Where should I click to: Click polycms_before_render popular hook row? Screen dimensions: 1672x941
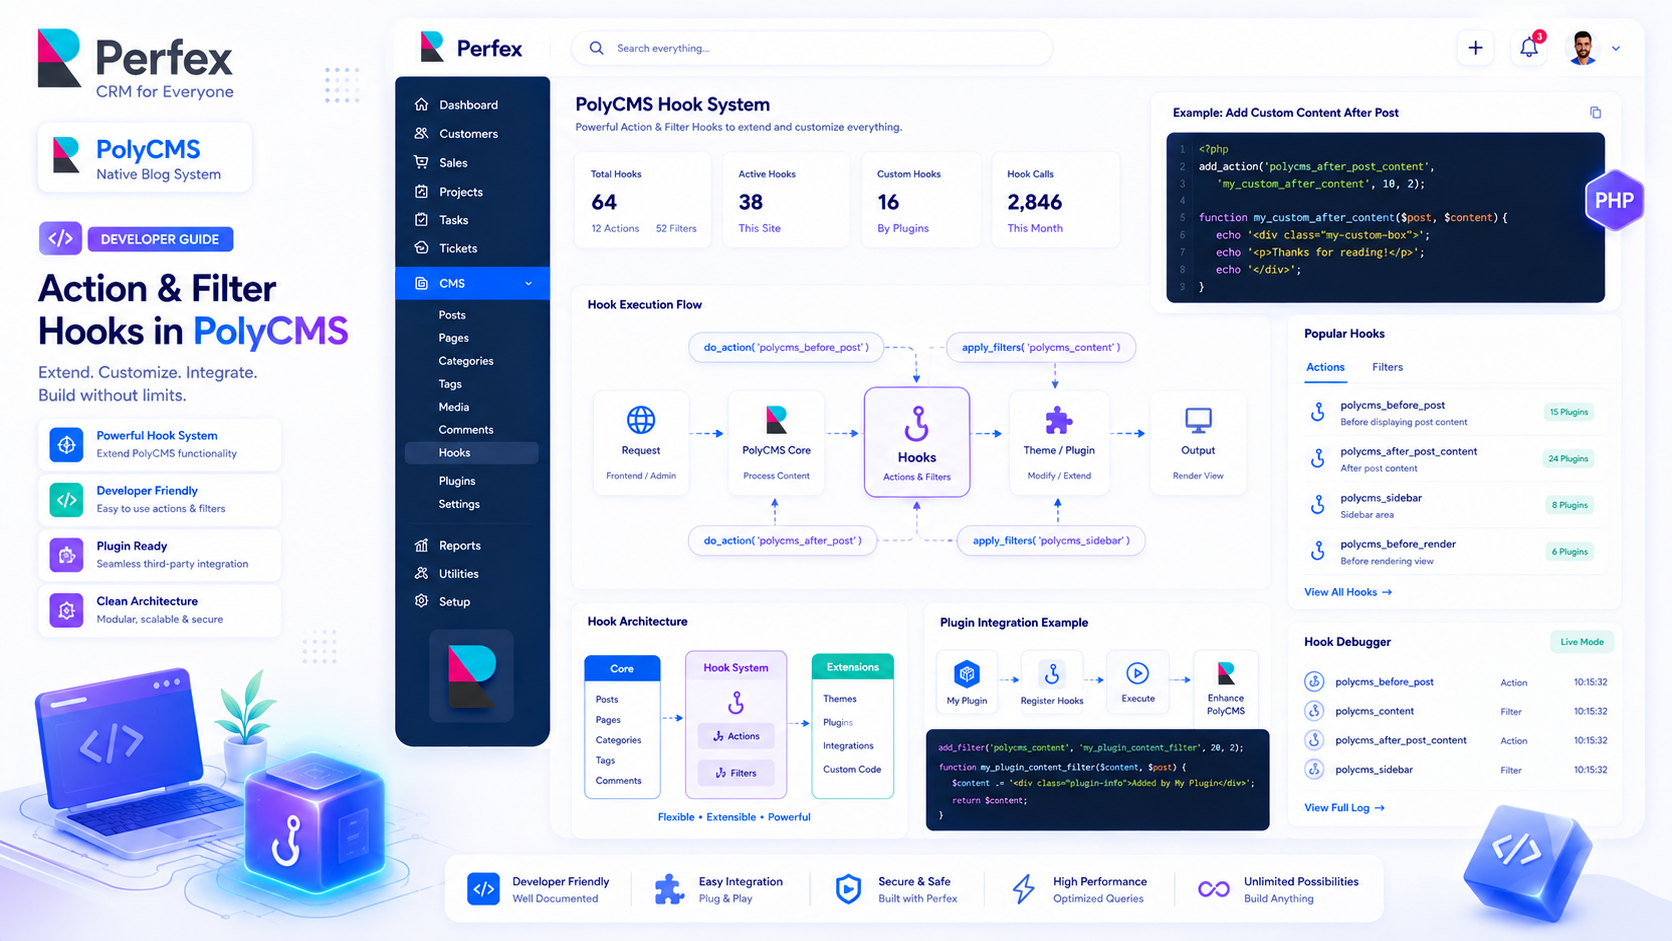click(1452, 552)
